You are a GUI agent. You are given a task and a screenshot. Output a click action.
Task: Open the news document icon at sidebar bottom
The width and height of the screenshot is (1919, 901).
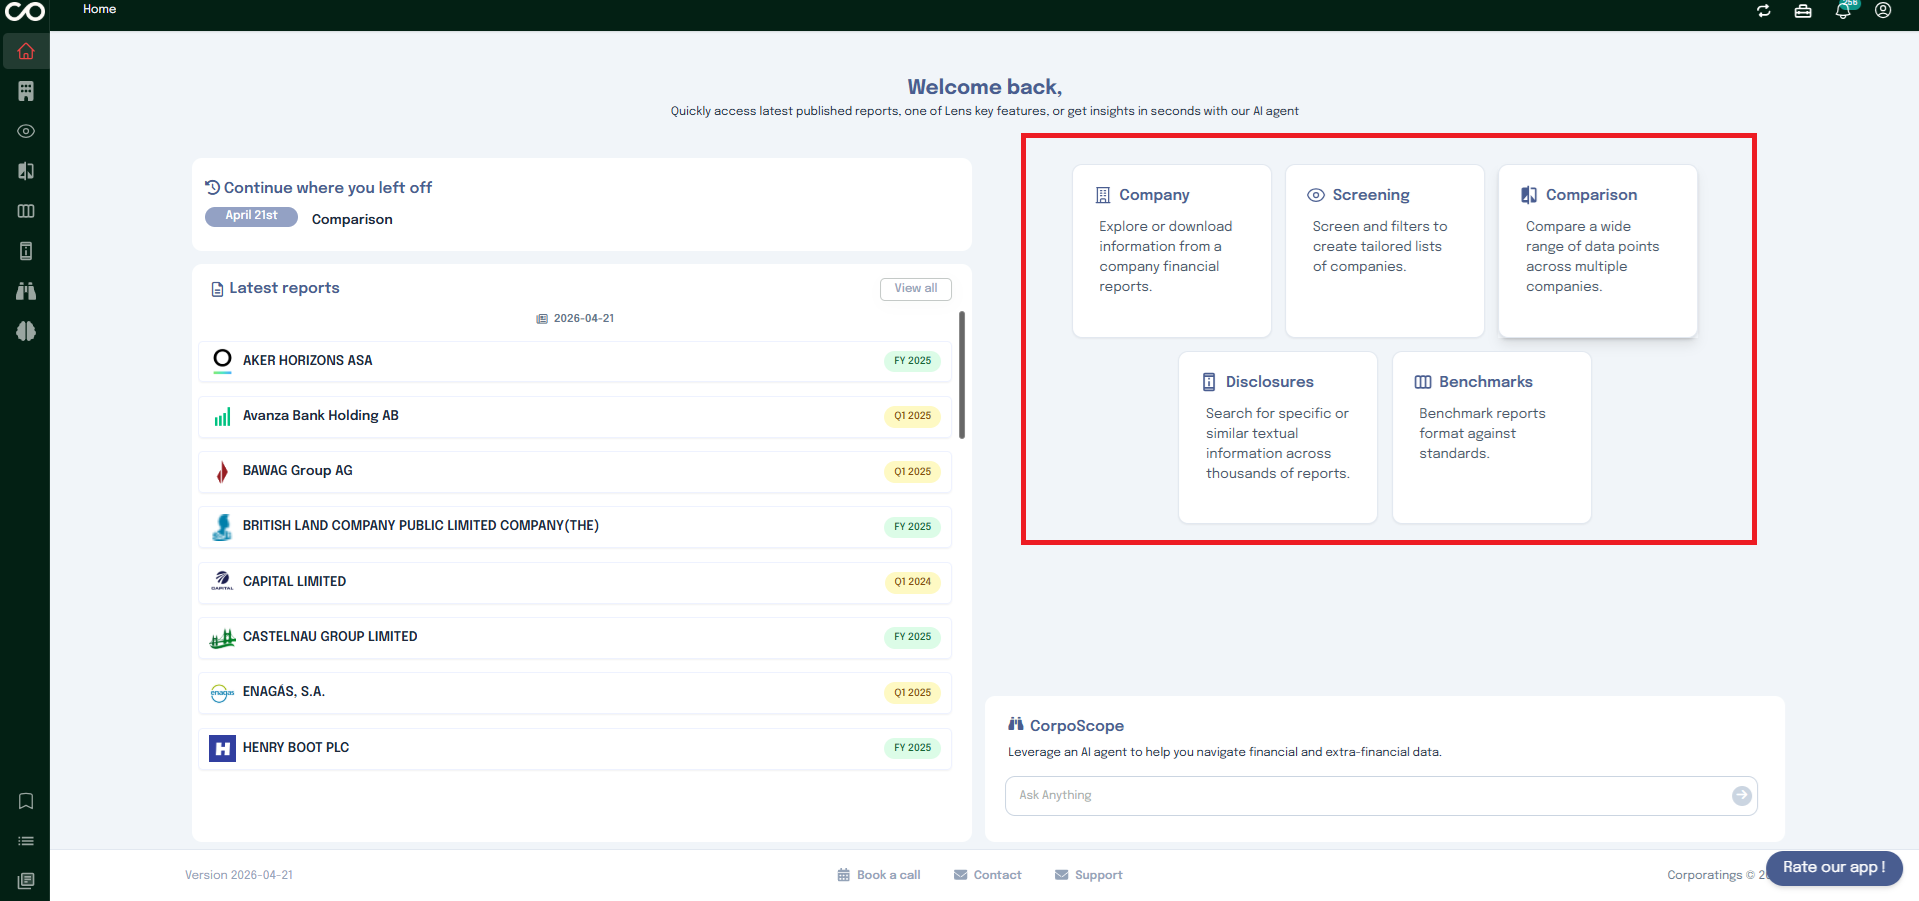(x=26, y=881)
